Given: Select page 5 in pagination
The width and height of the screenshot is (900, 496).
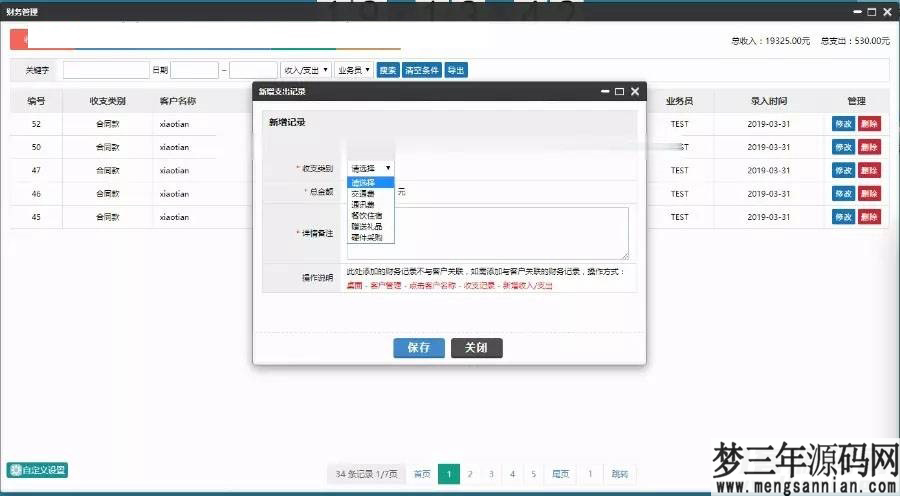Looking at the screenshot, I should [x=534, y=474].
